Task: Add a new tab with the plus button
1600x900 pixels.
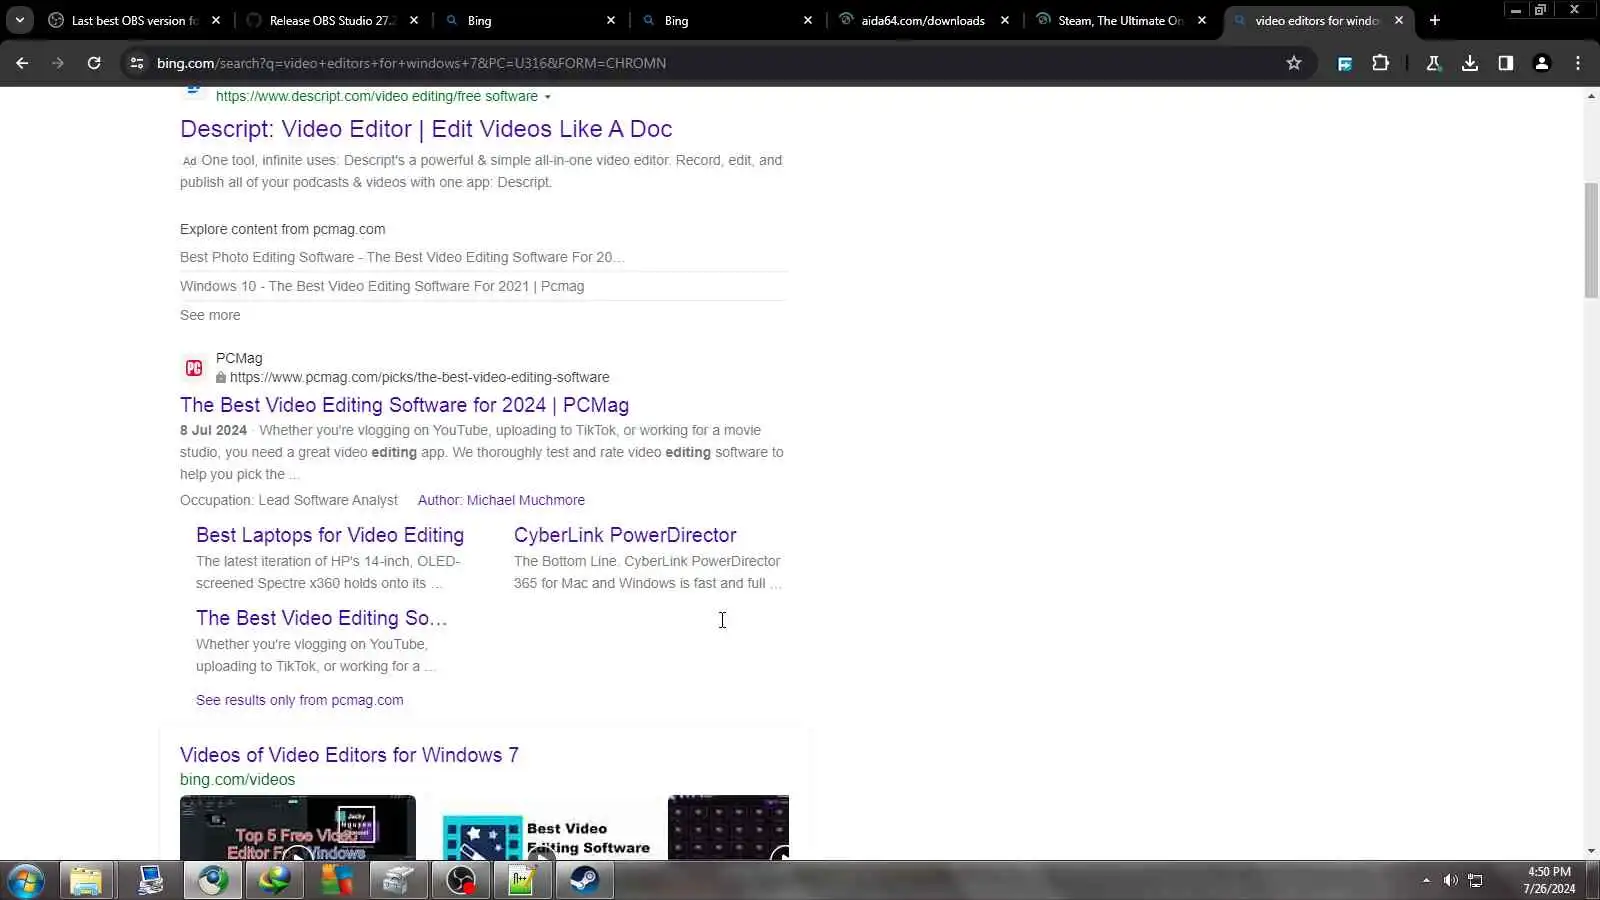Action: pos(1435,20)
